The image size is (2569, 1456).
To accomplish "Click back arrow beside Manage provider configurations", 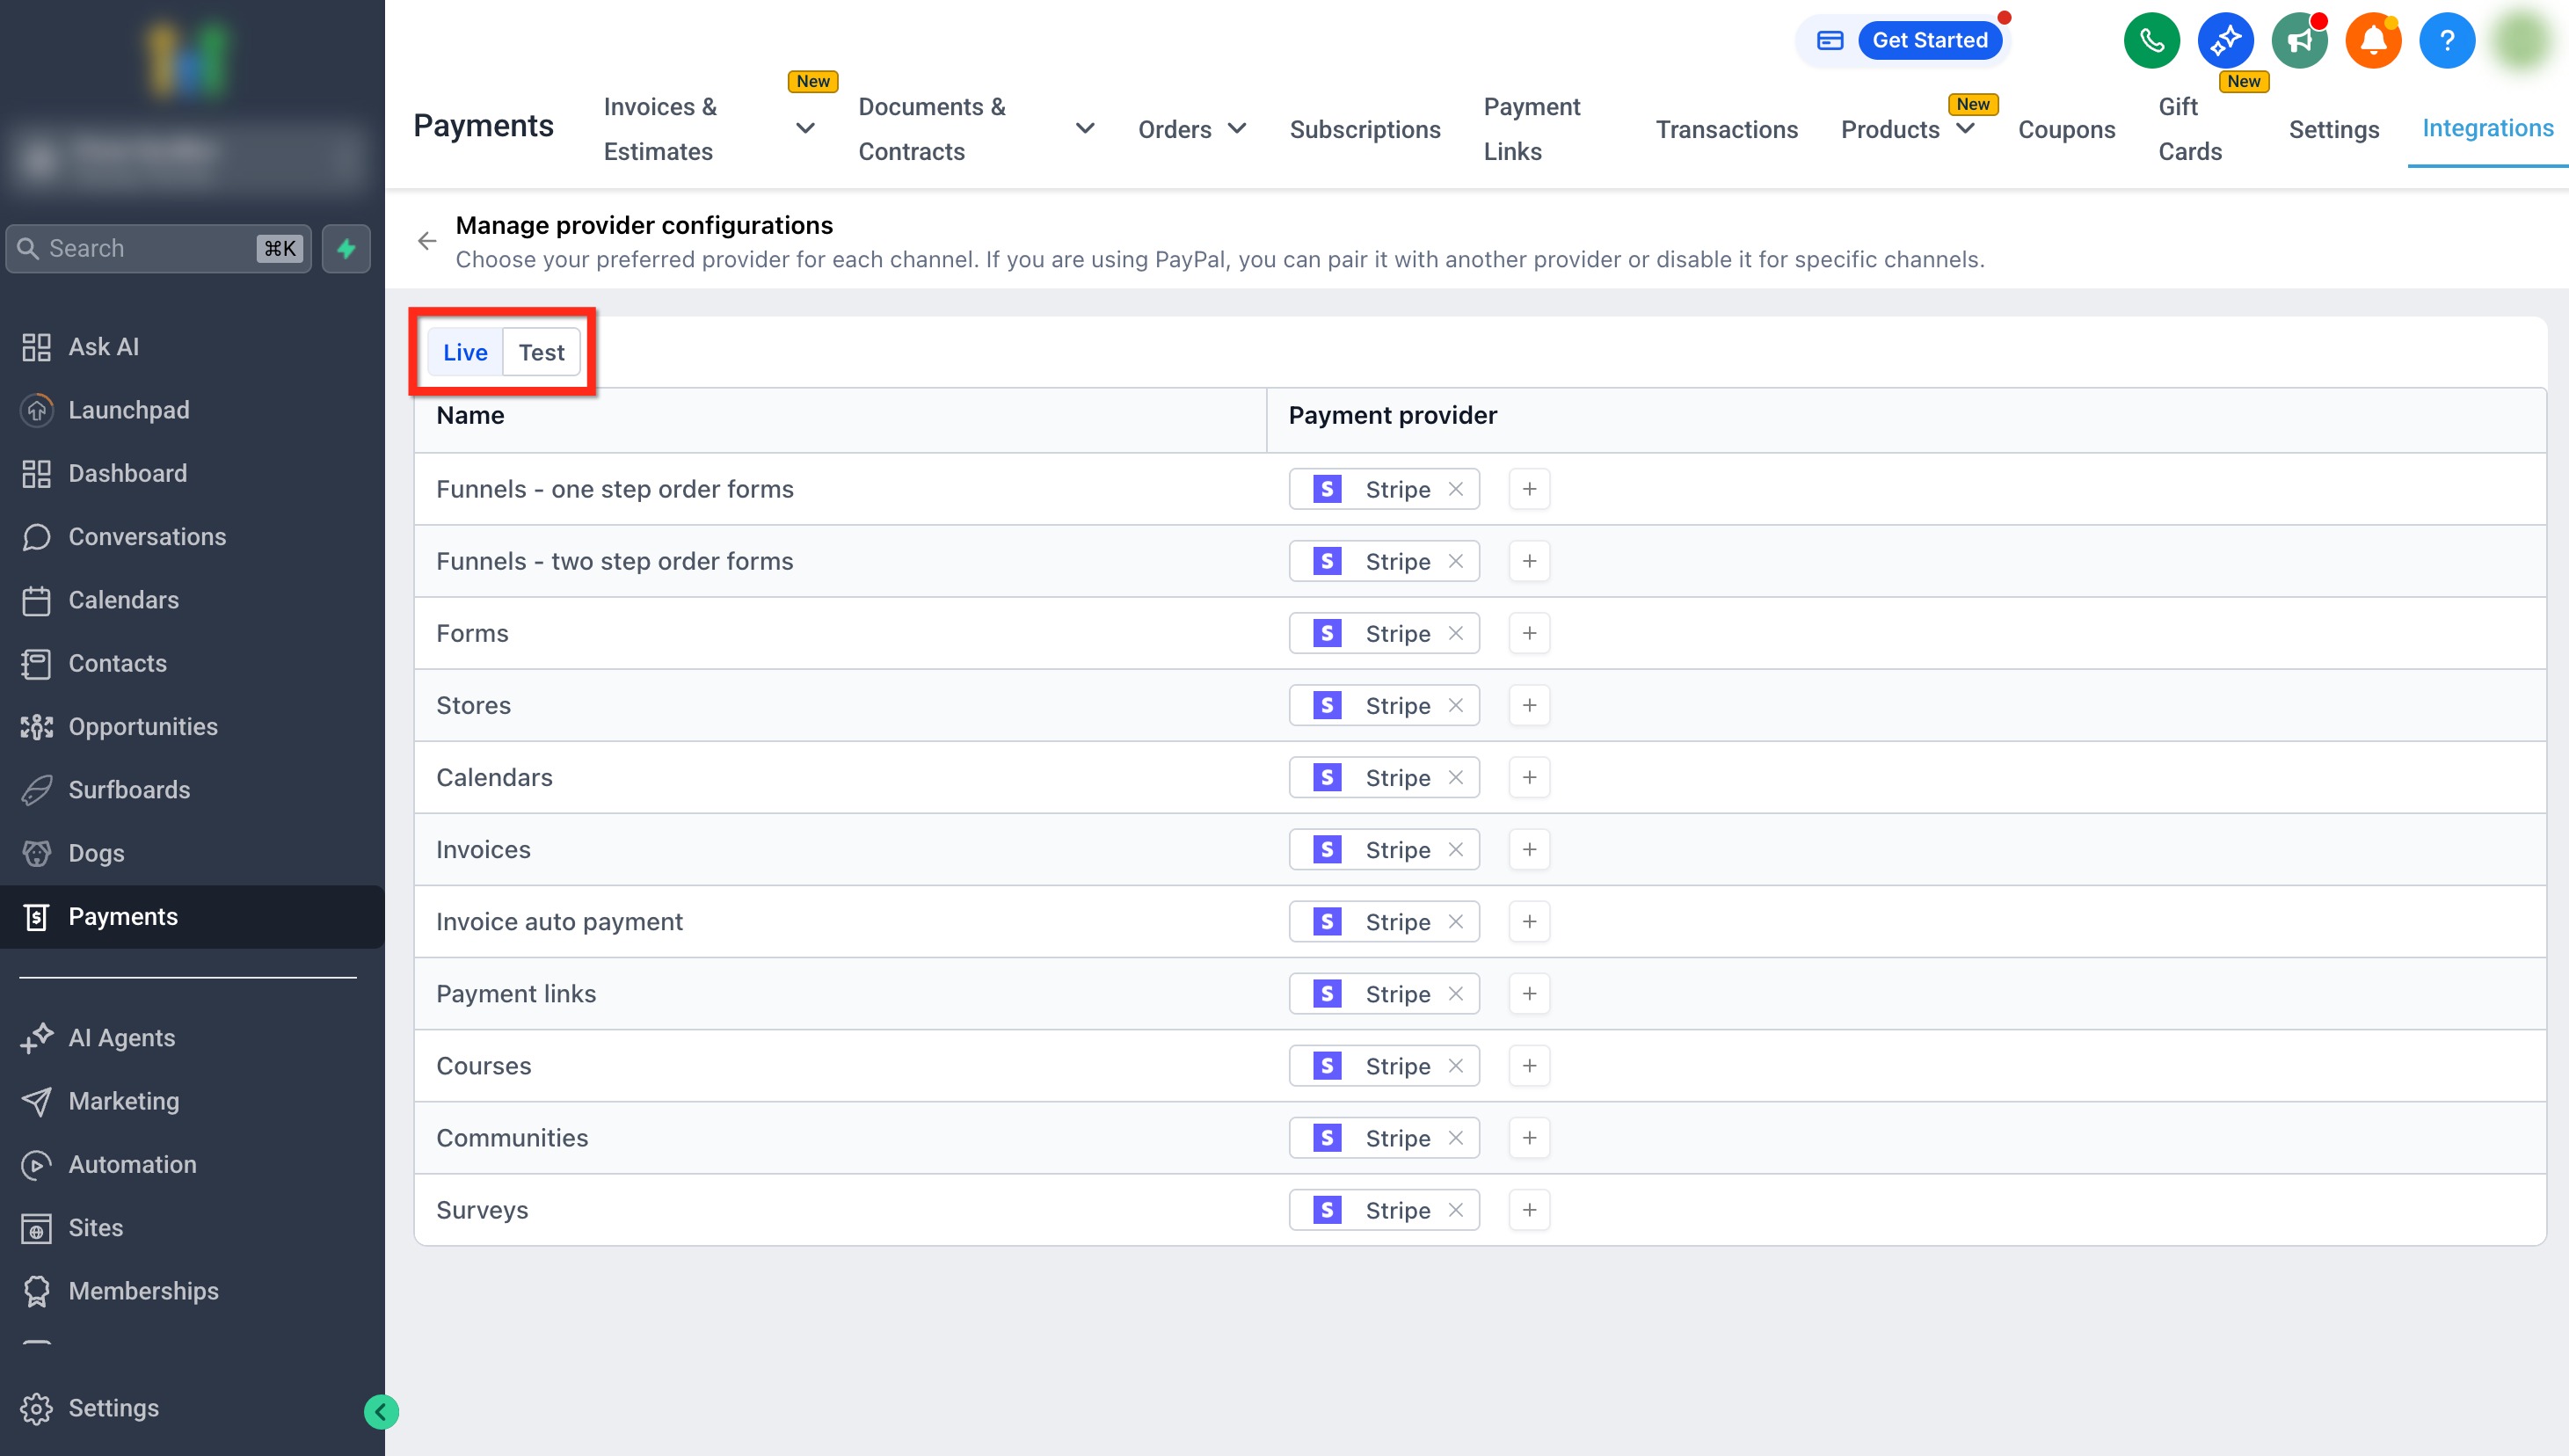I will click(427, 241).
